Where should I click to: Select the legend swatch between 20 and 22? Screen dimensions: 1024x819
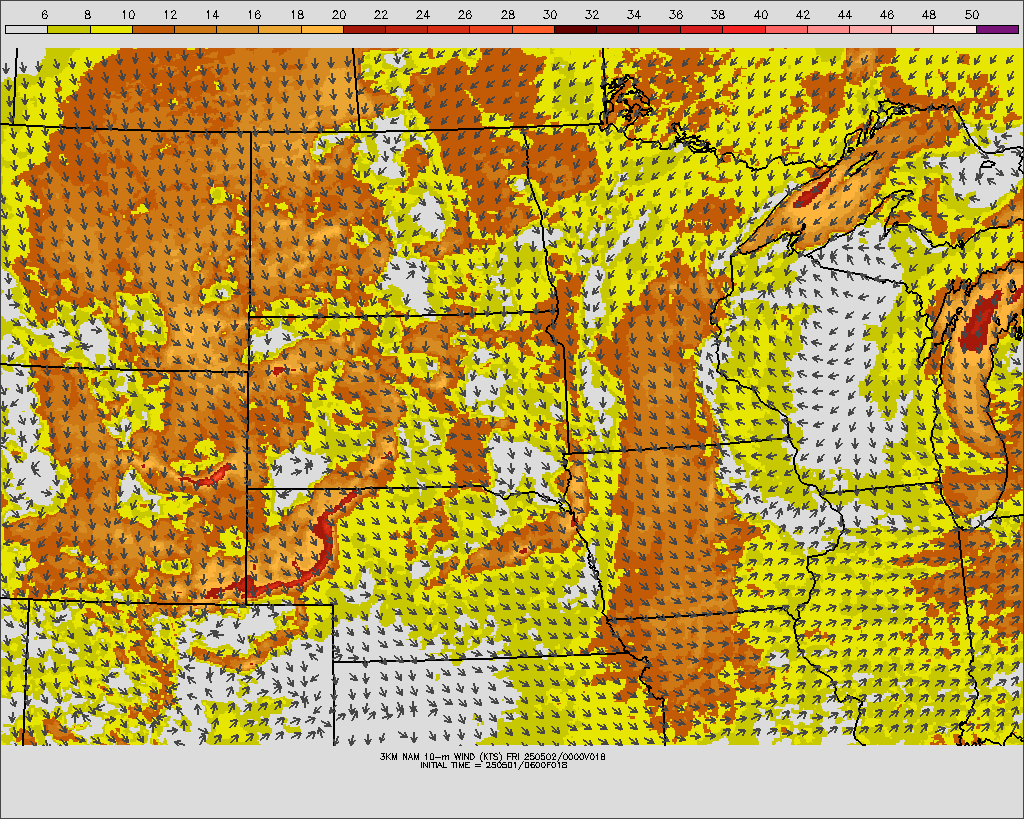point(364,29)
